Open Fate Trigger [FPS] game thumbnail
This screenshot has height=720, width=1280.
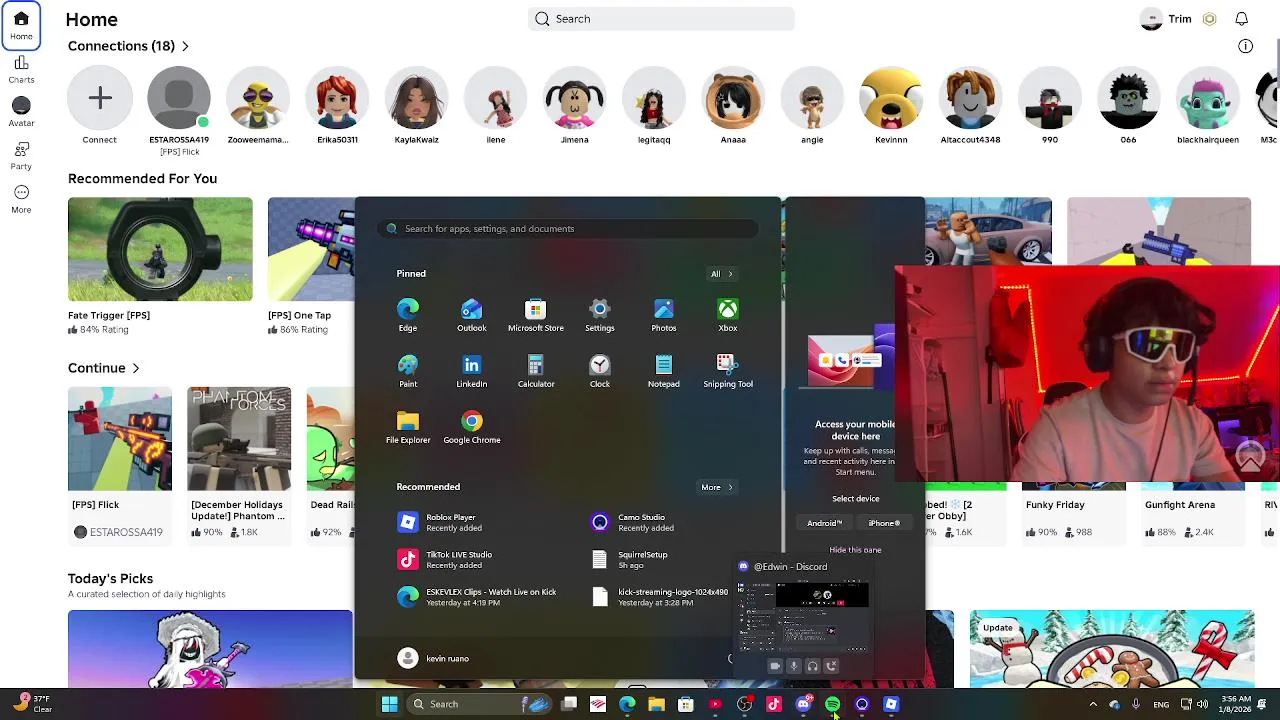160,249
